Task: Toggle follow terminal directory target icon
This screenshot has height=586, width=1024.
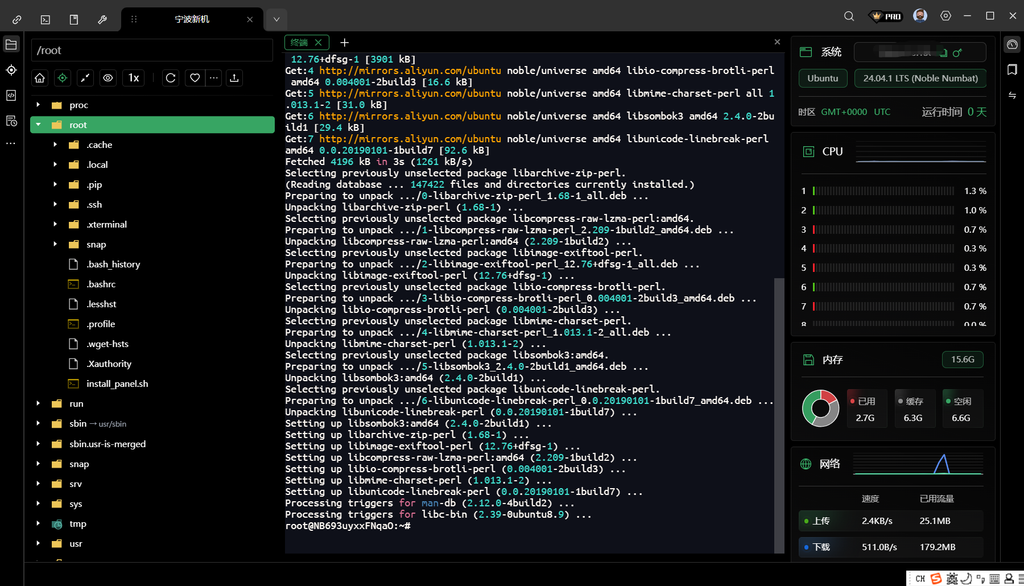Action: coord(62,78)
